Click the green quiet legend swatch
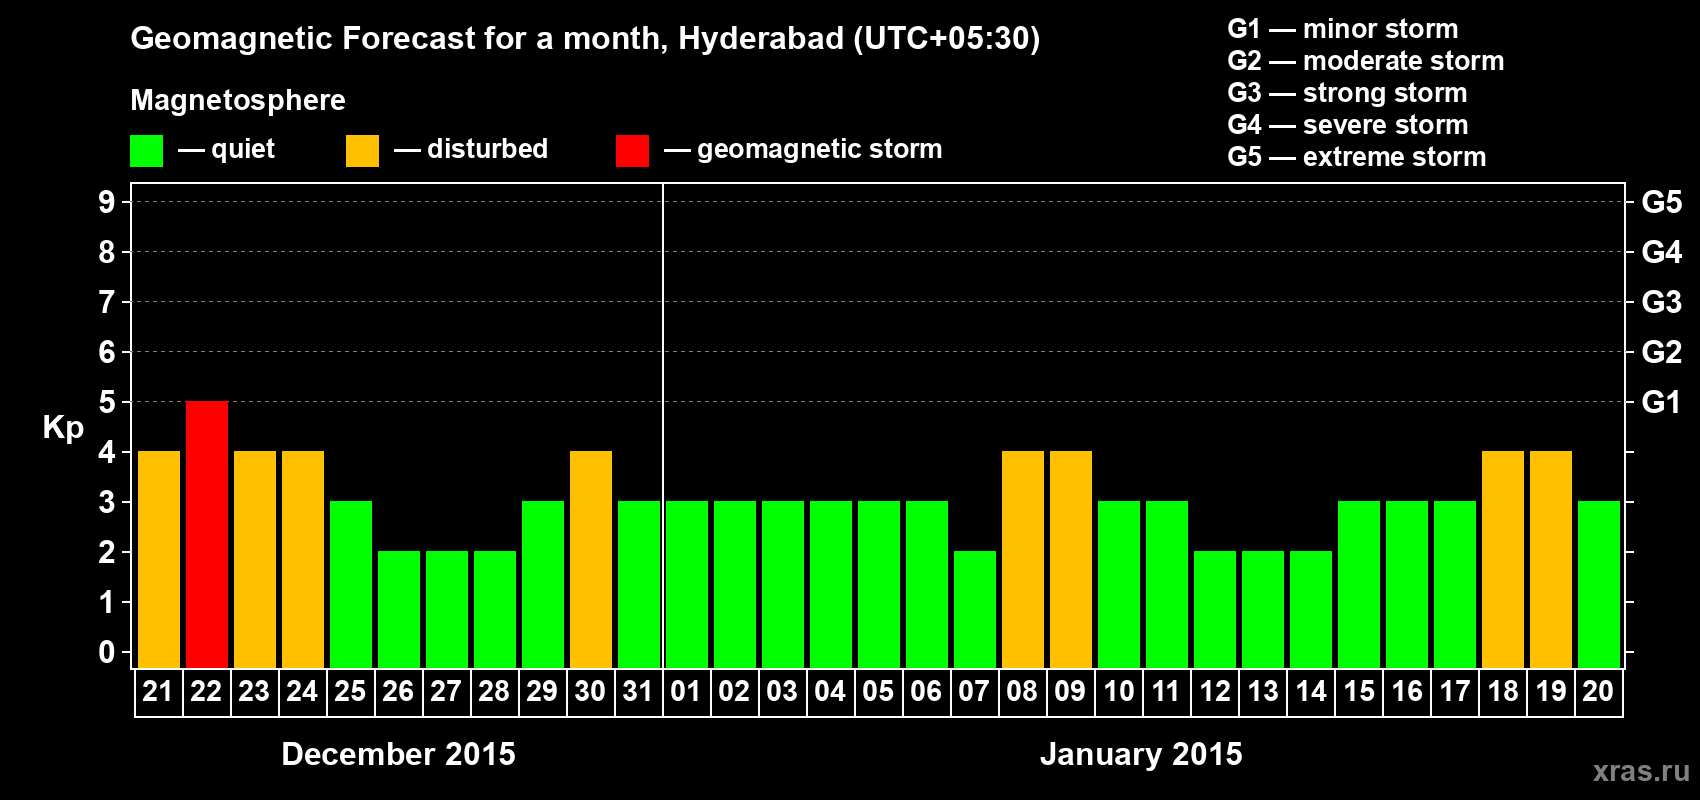The height and width of the screenshot is (800, 1700). [x=146, y=151]
